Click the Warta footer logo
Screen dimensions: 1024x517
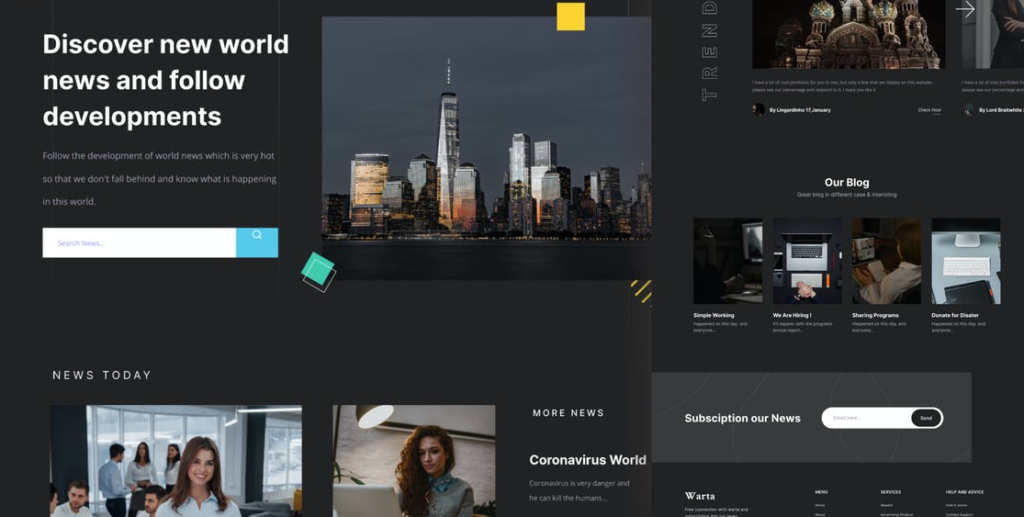(700, 496)
